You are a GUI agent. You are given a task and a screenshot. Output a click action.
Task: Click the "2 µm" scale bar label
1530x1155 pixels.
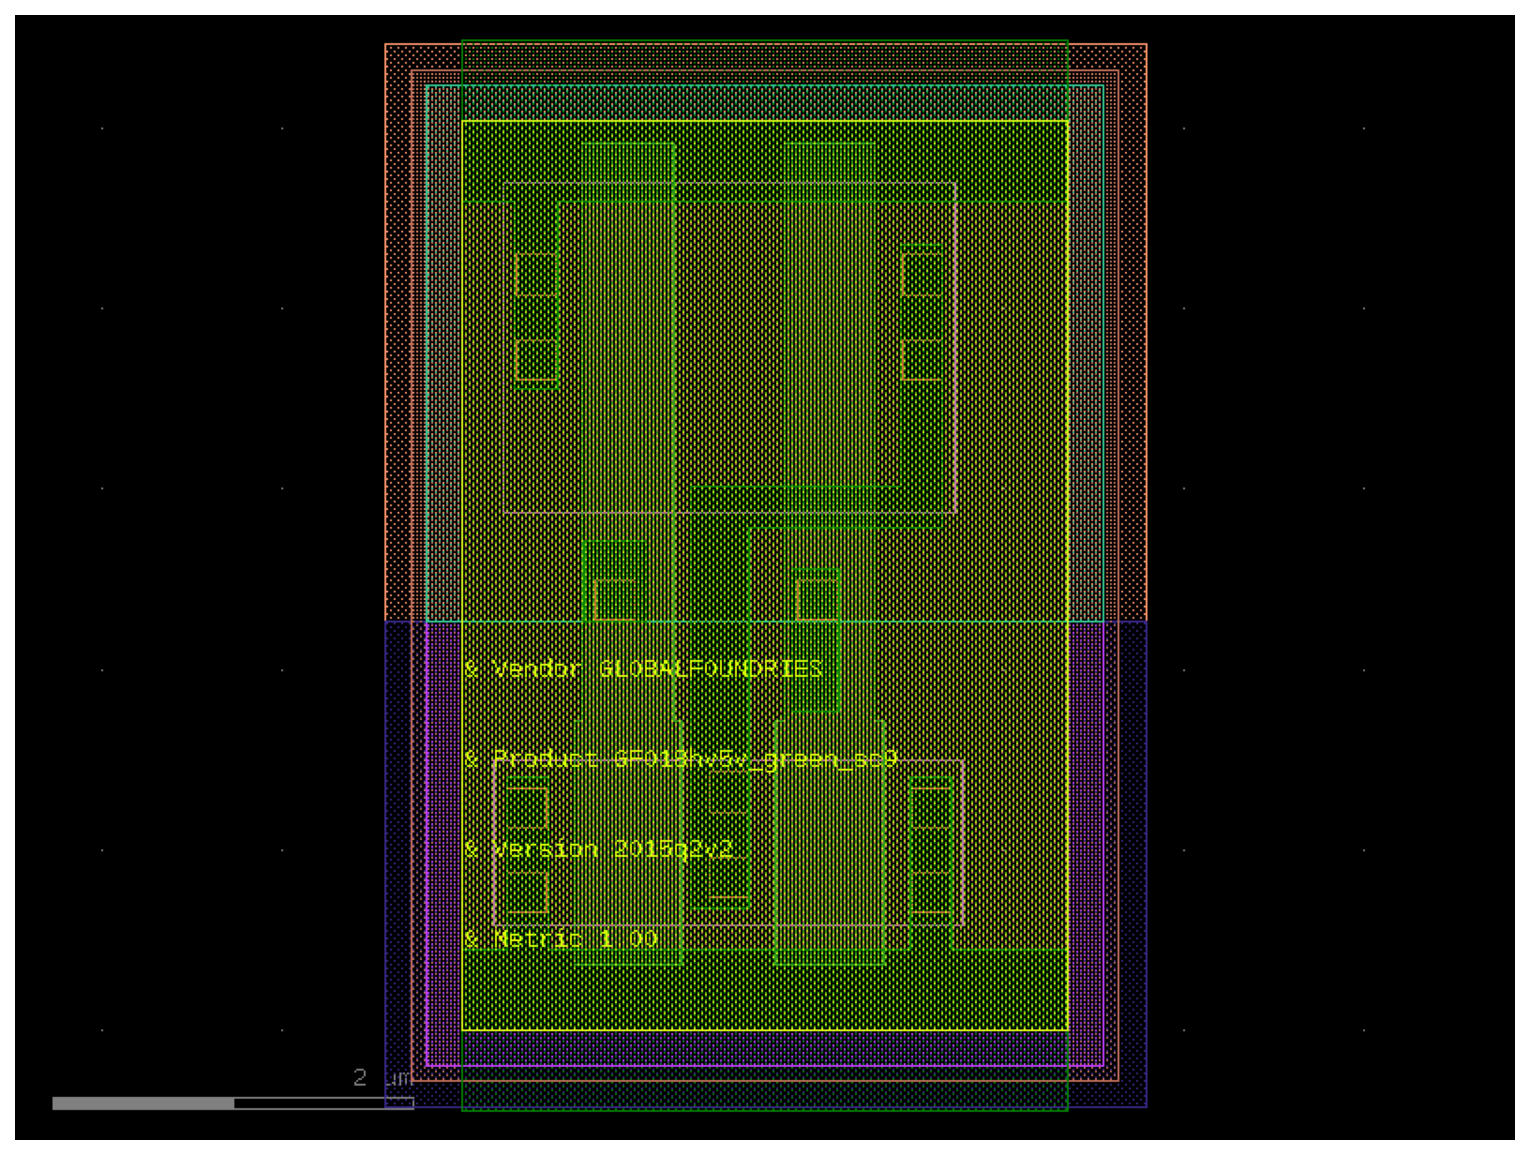pyautogui.click(x=382, y=1078)
